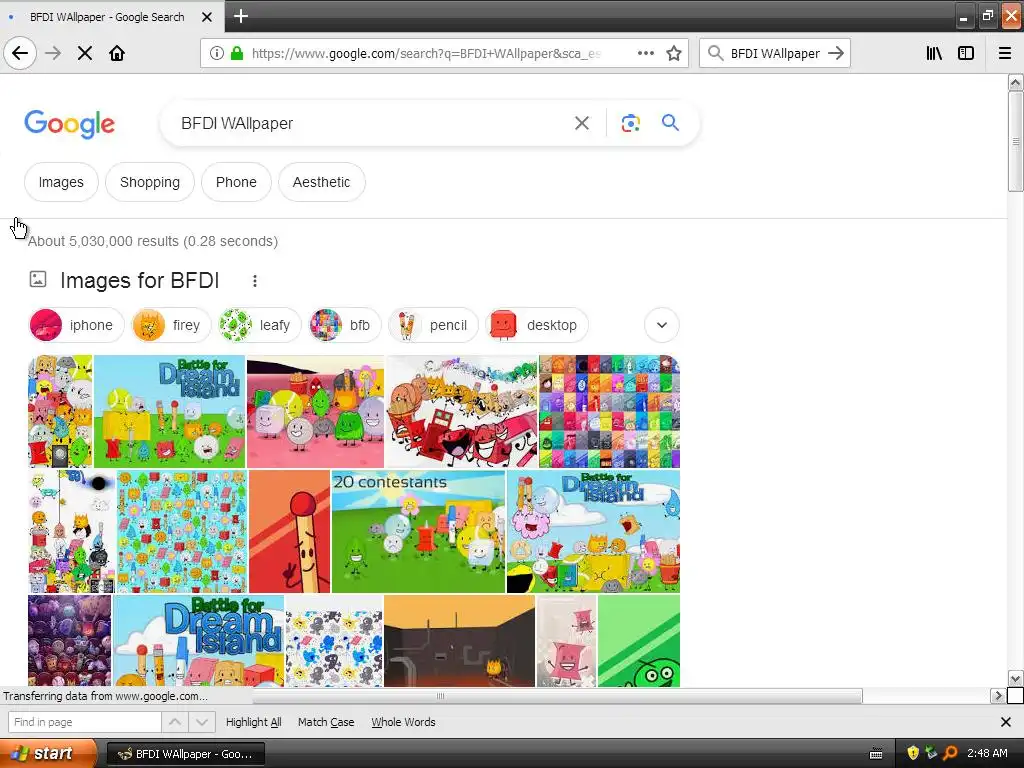
Task: Open the browser home page icon
Action: (117, 53)
